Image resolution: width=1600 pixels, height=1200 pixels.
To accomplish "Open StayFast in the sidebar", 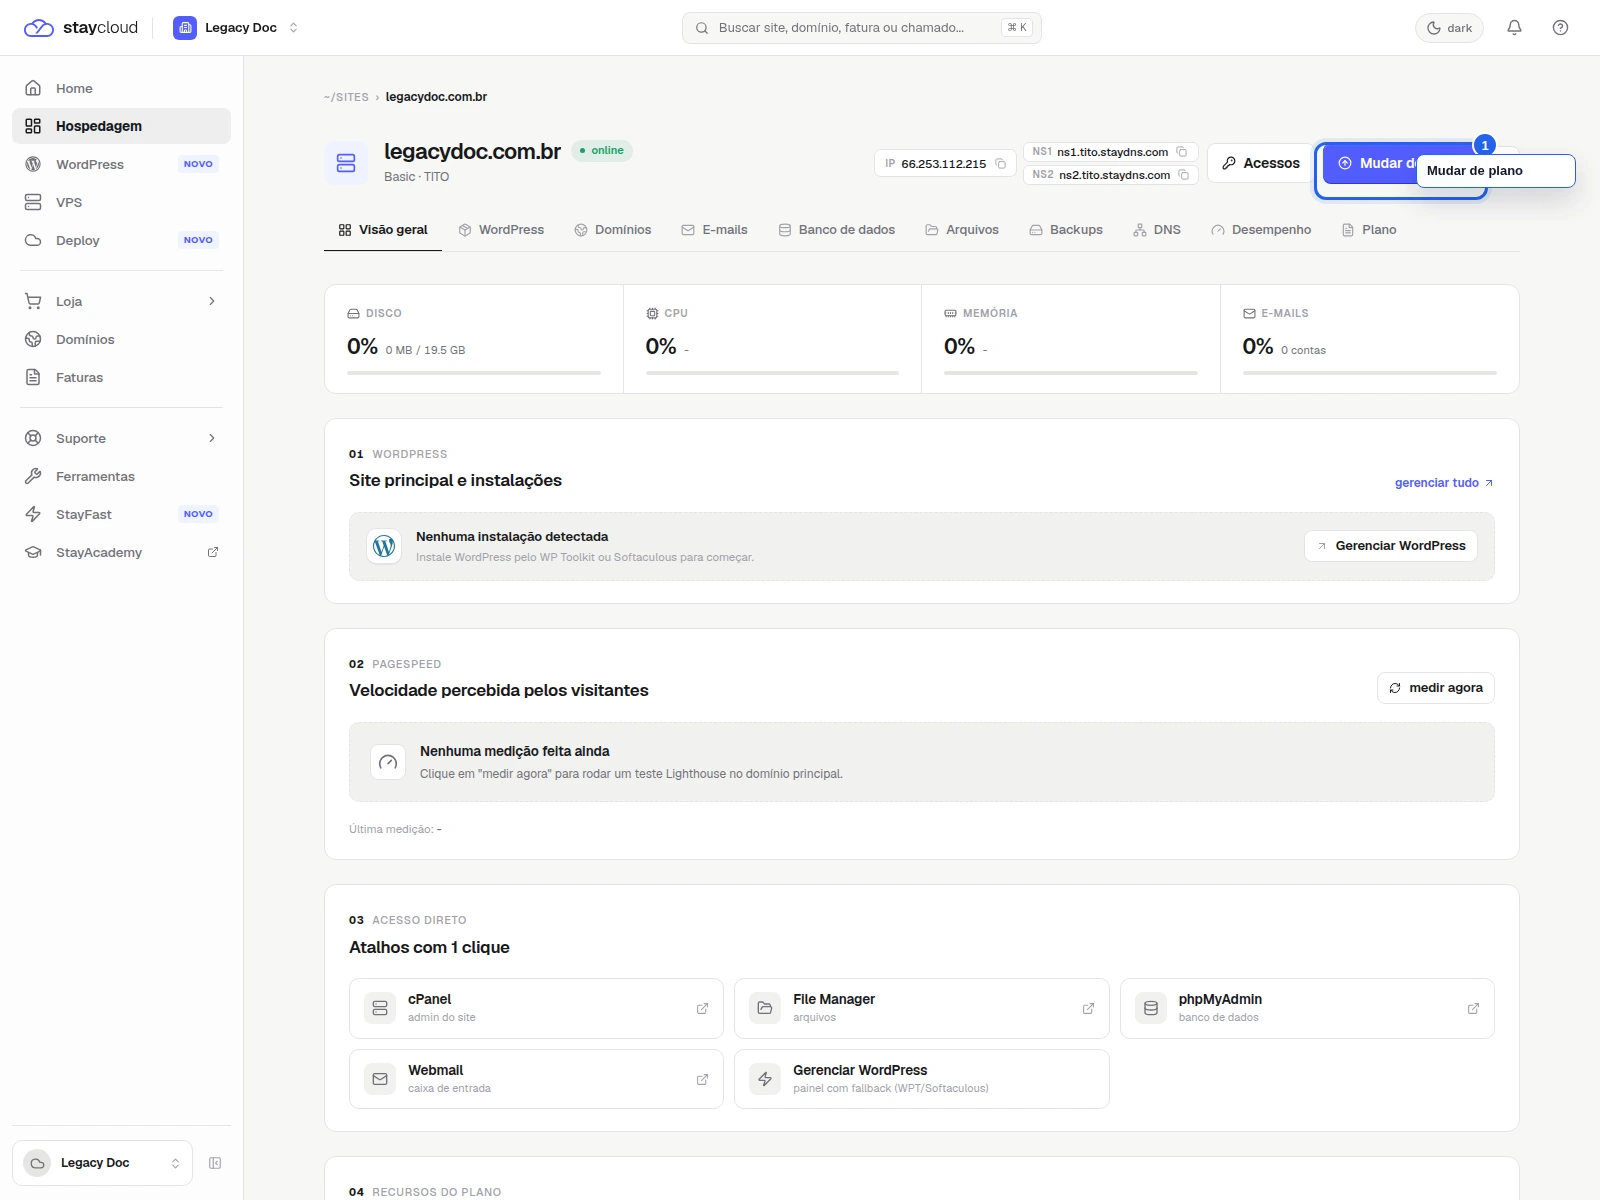I will 121,514.
